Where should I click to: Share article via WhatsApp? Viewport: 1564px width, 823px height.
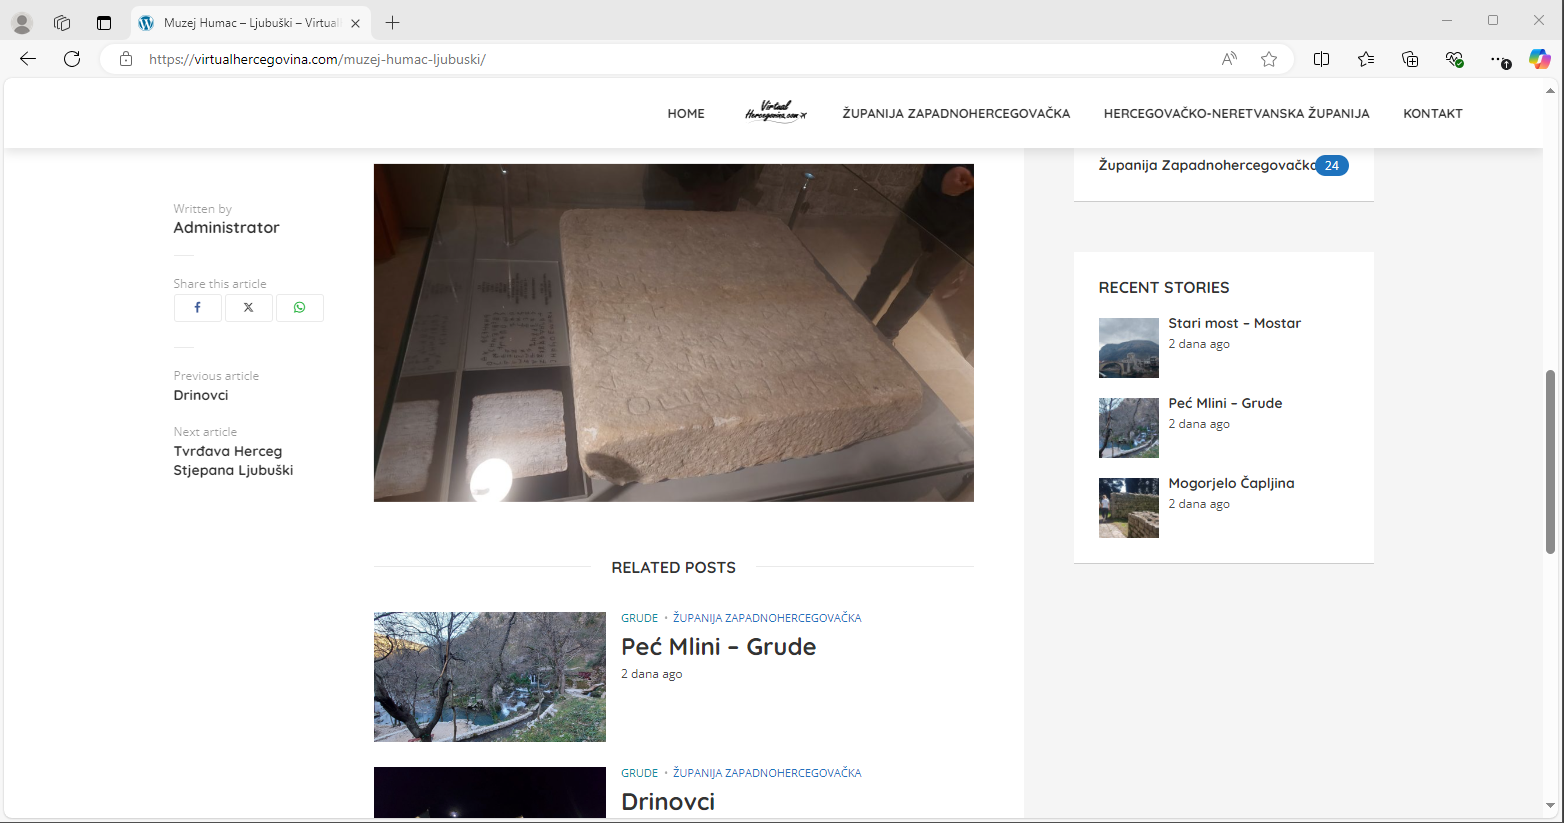(x=299, y=308)
